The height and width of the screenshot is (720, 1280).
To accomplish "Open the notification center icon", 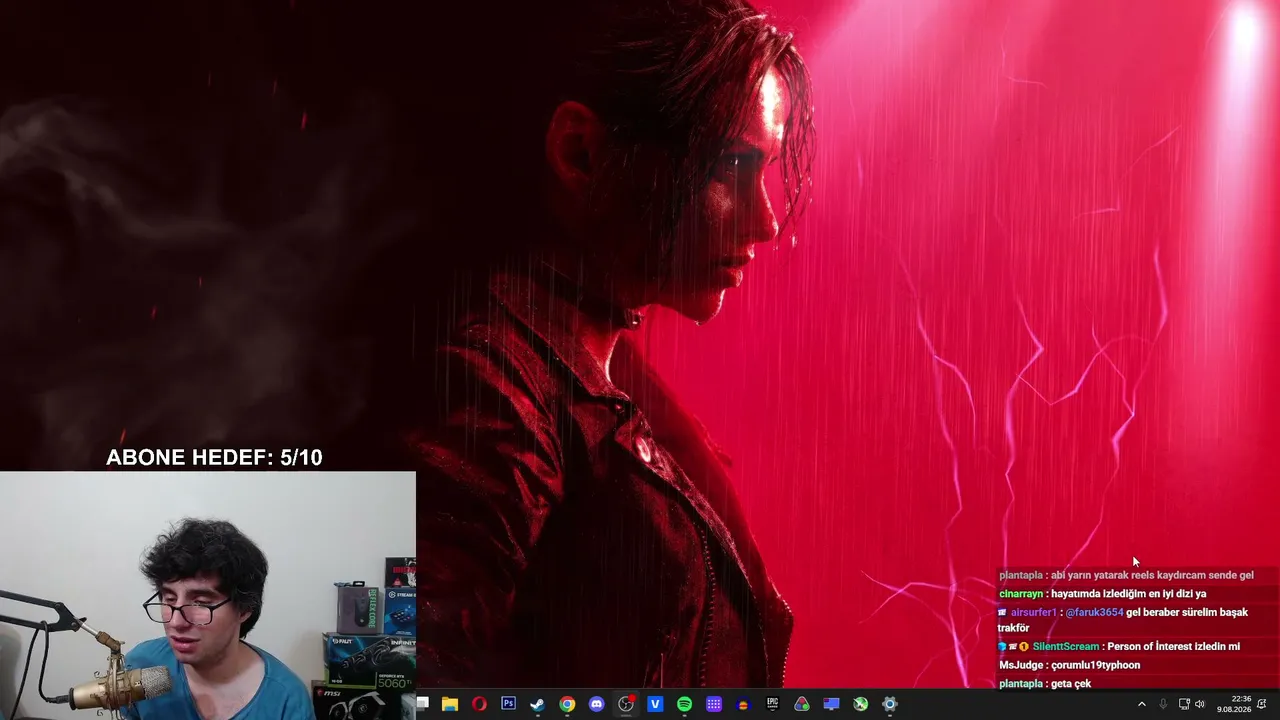I will (1262, 704).
